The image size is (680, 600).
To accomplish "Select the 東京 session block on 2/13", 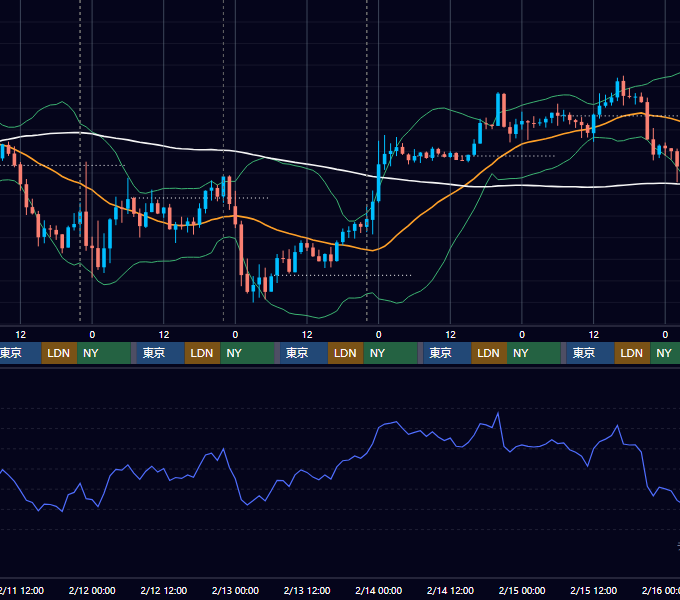I will click(304, 353).
